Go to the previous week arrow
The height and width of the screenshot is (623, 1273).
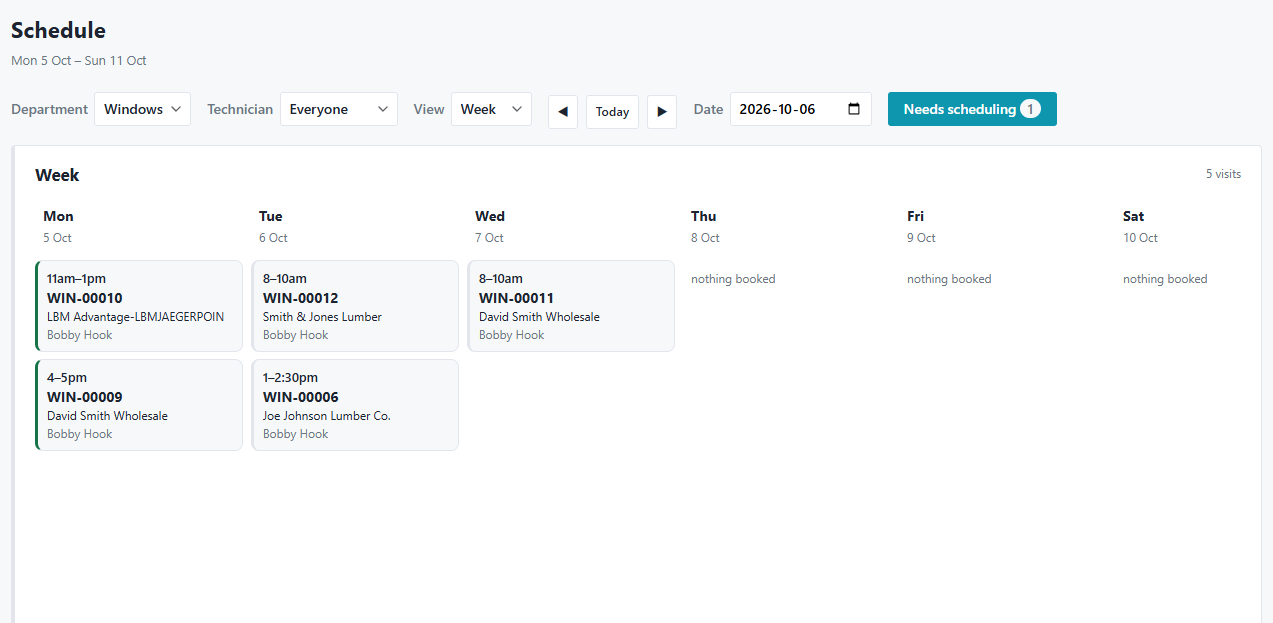click(x=563, y=111)
